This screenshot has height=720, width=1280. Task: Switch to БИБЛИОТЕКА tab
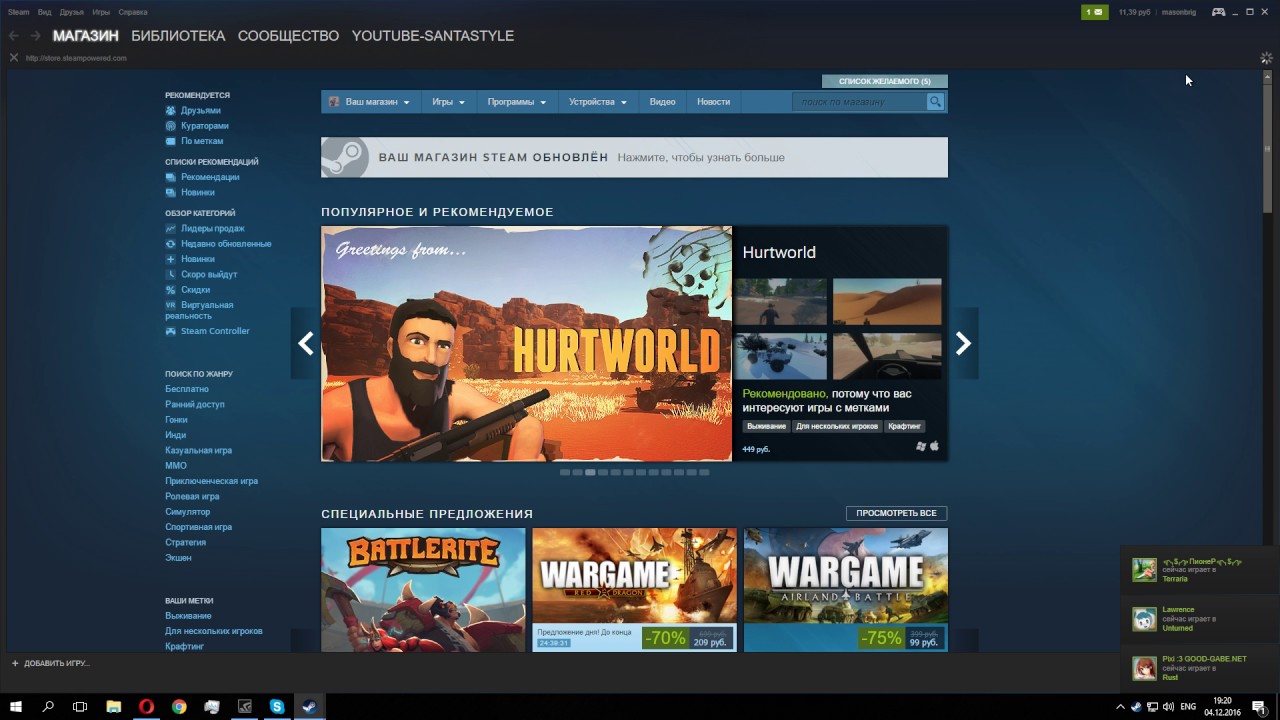tap(178, 36)
